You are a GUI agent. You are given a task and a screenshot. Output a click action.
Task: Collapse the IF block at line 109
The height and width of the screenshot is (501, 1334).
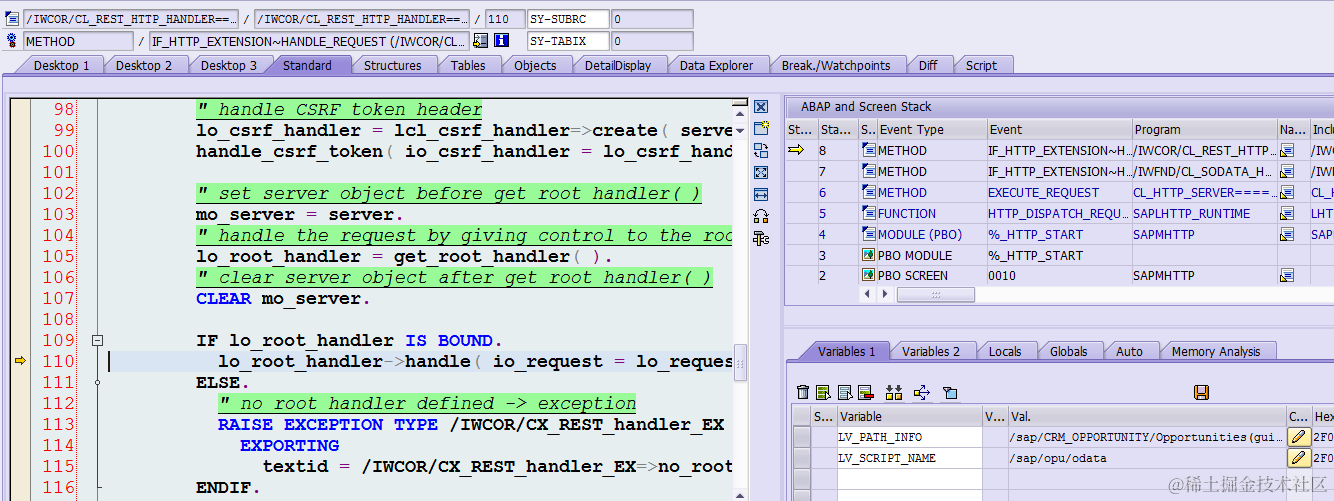[97, 340]
